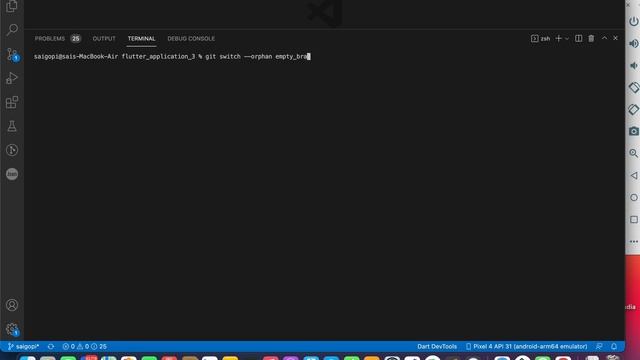The height and width of the screenshot is (360, 640).
Task: Switch to the Debug Console tab
Action: (191, 38)
